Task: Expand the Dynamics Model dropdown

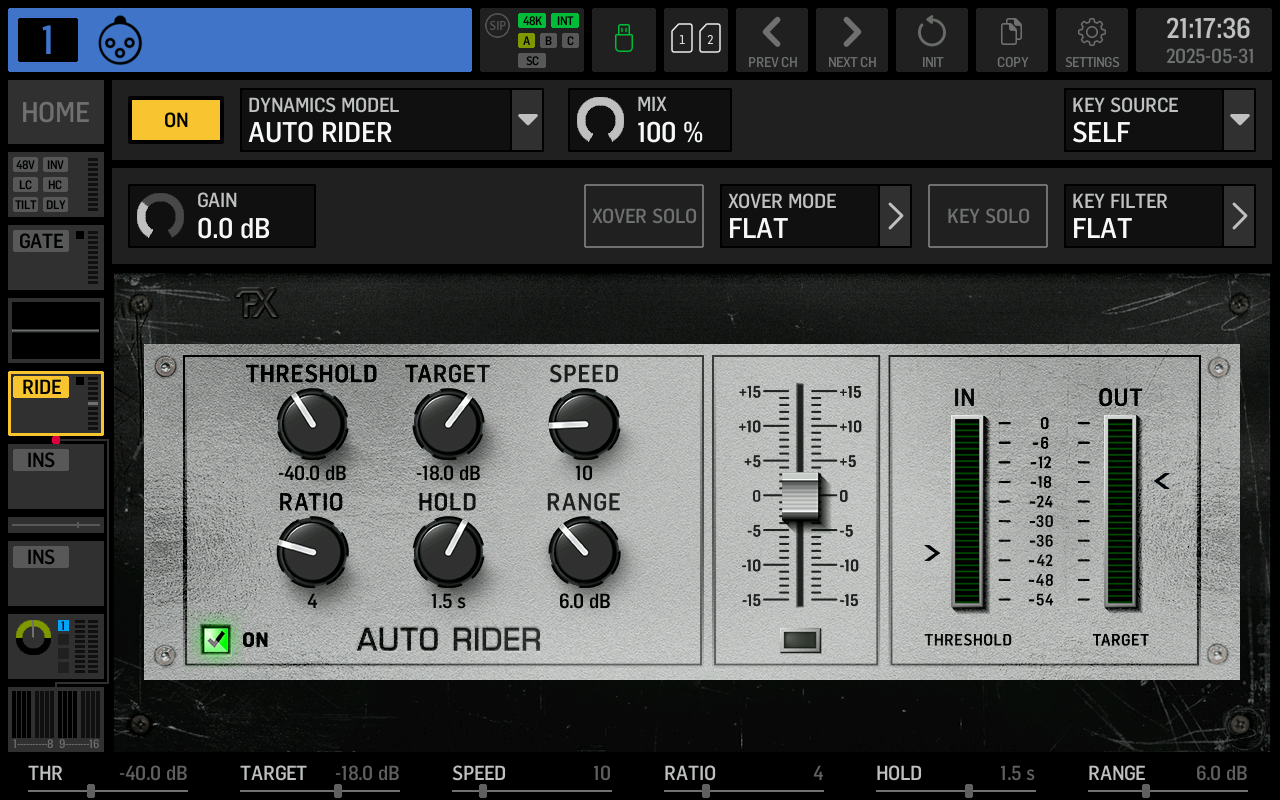Action: coord(527,120)
